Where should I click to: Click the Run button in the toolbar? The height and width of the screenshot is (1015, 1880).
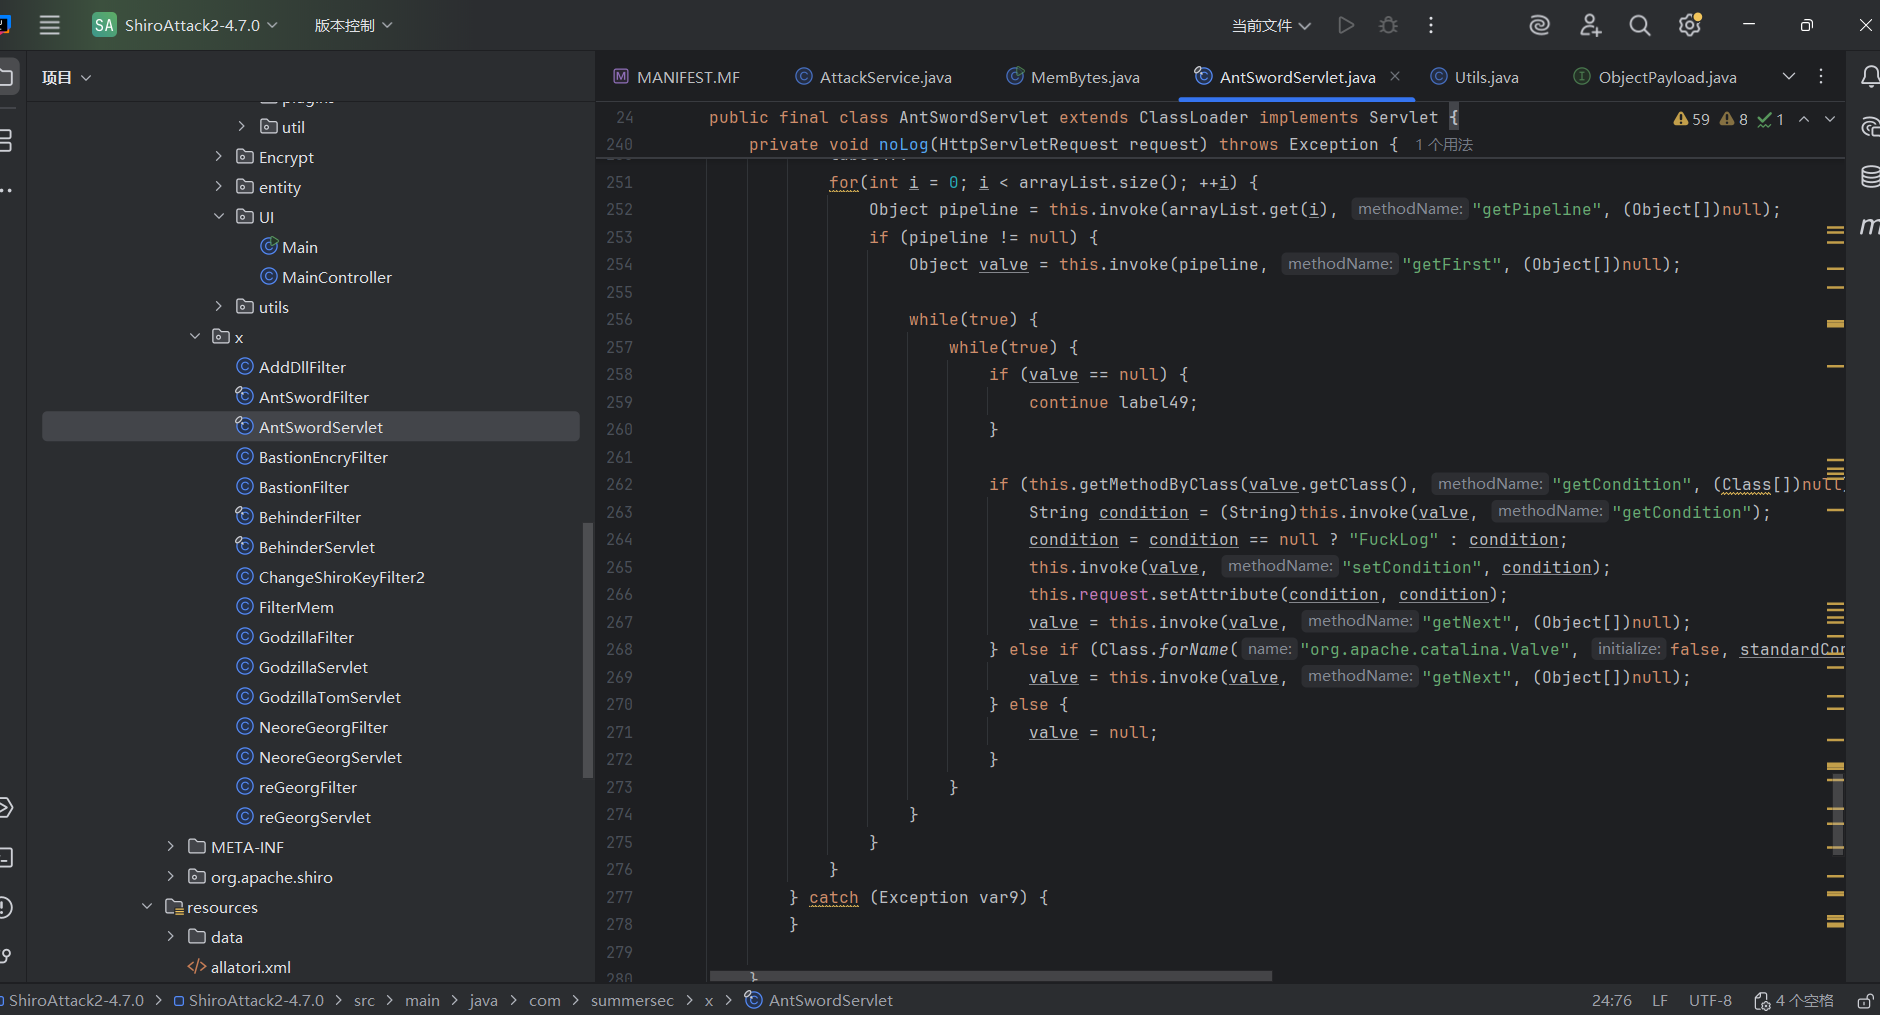1346,25
